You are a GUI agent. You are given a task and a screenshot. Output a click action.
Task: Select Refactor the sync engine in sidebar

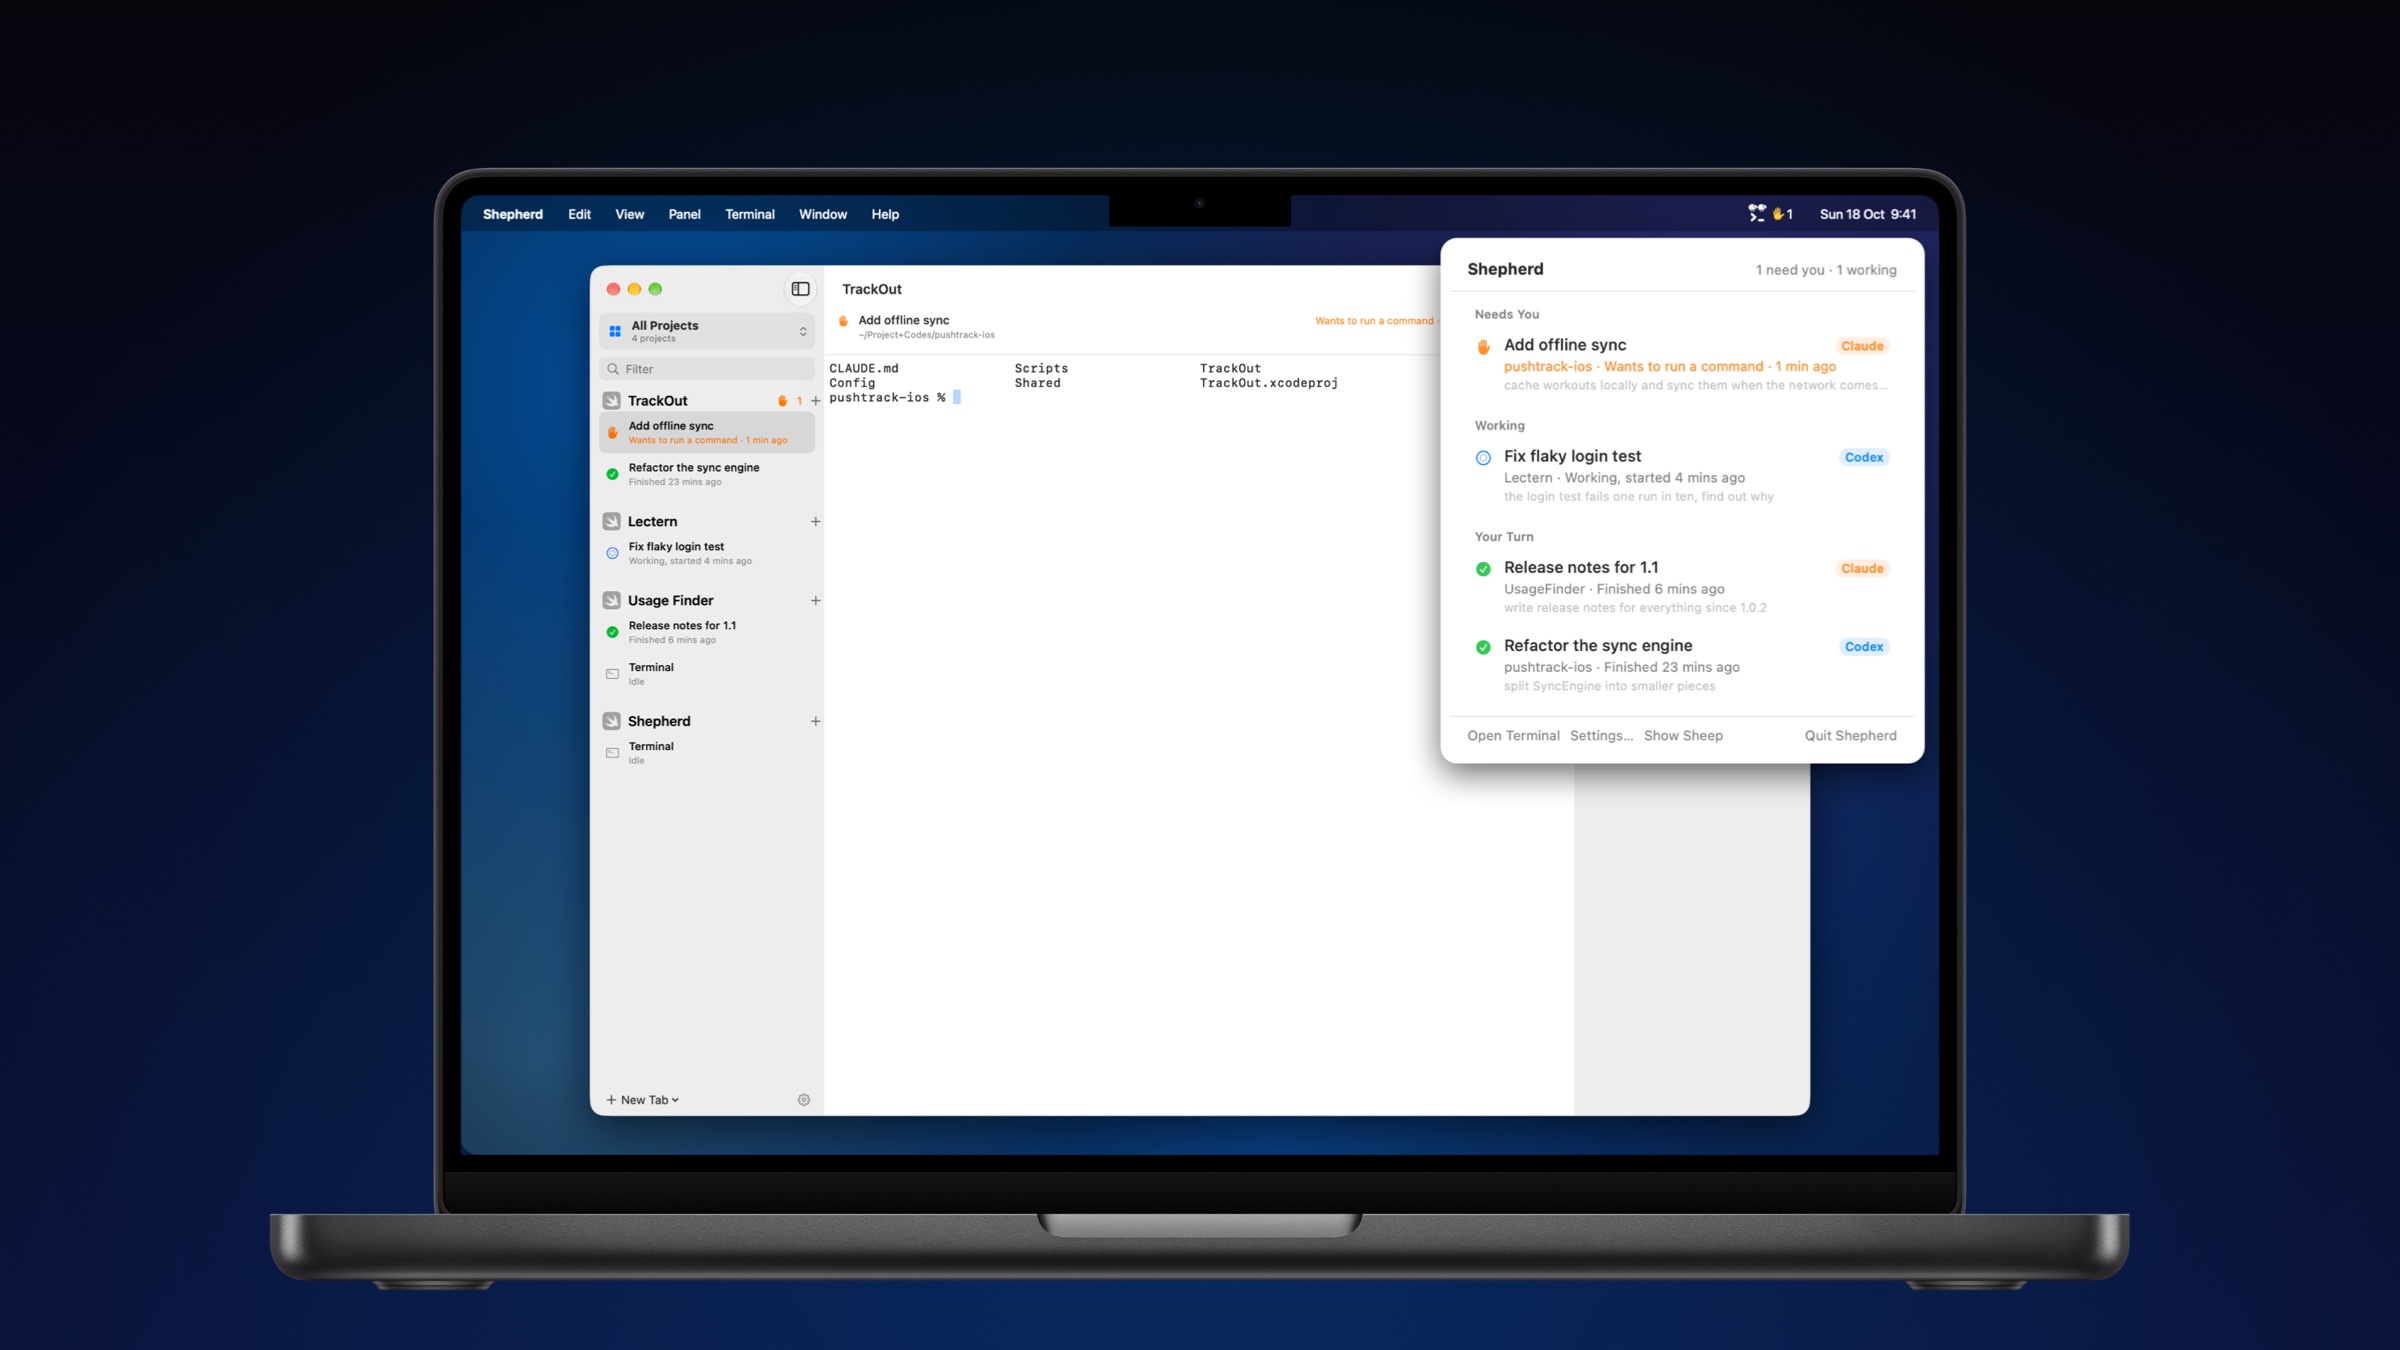707,474
